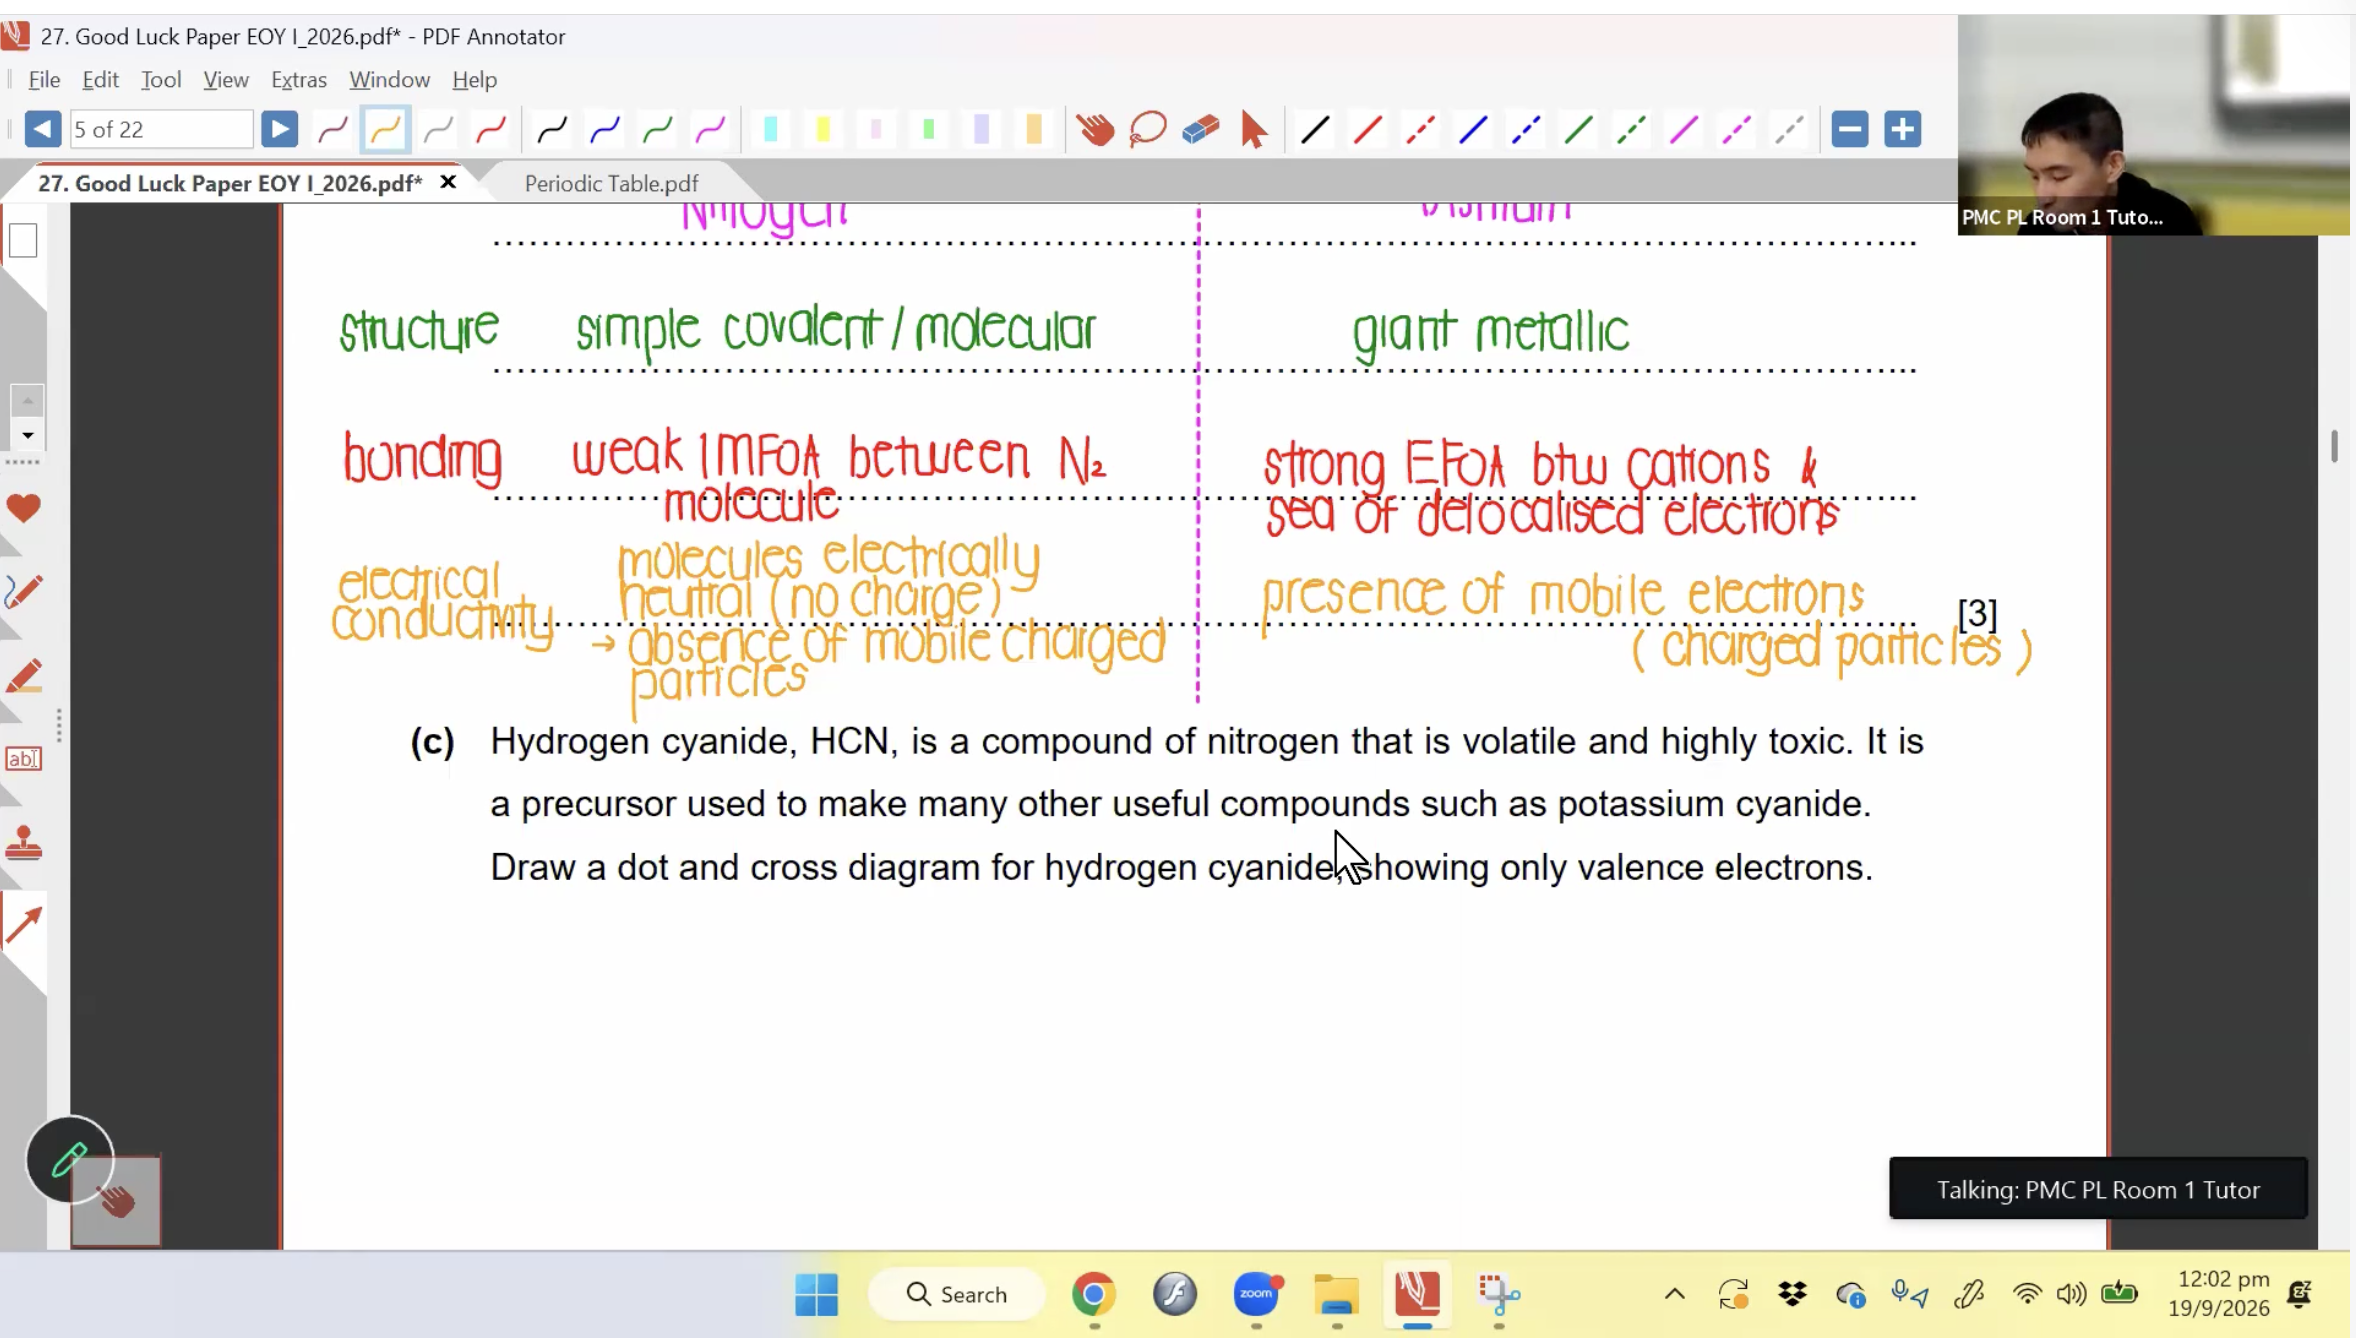Image resolution: width=2356 pixels, height=1338 pixels.
Task: Select the Pan hand tool
Action: pyautogui.click(x=1096, y=129)
